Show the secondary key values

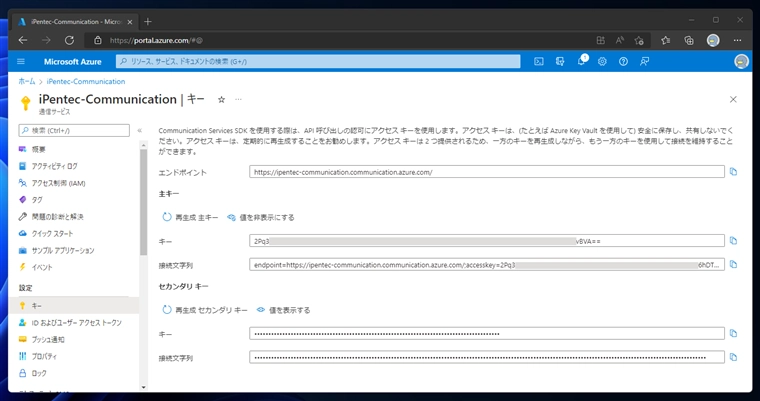point(283,310)
